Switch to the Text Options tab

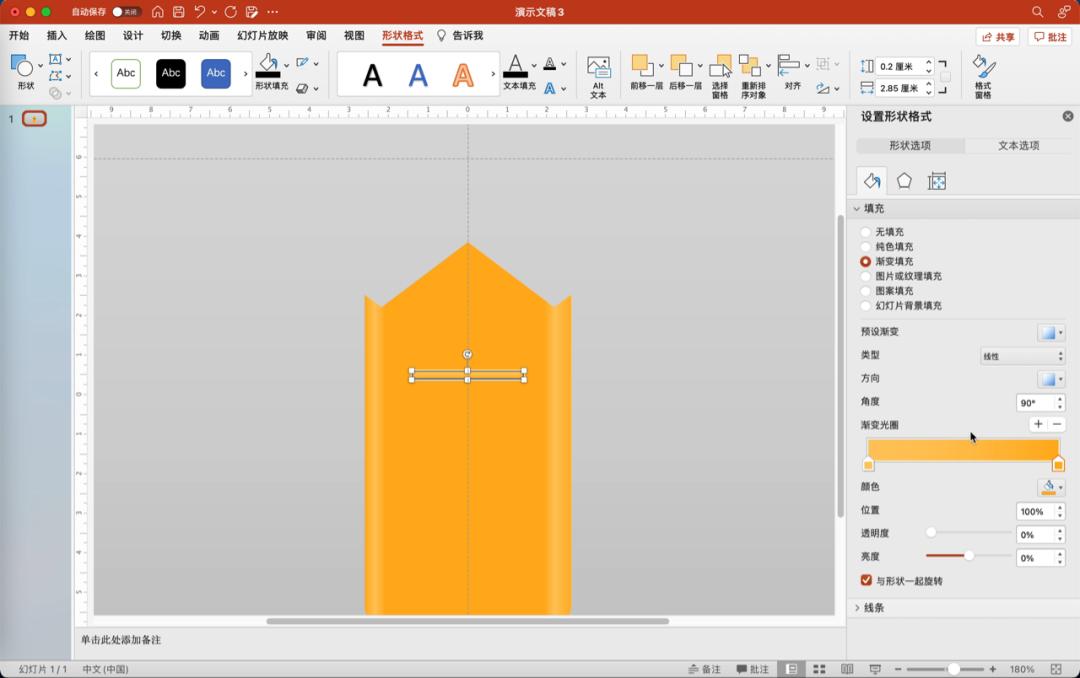(x=1018, y=146)
